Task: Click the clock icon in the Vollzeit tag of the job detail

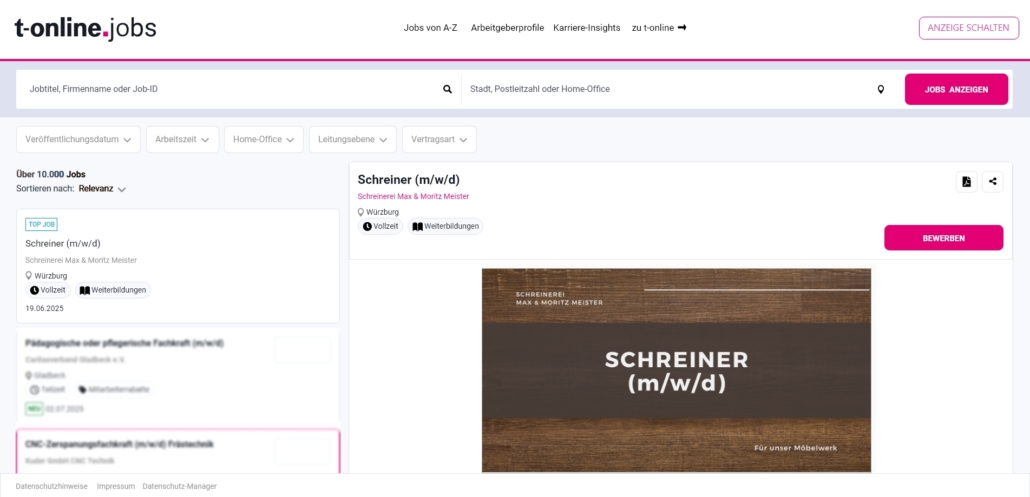Action: tap(367, 227)
